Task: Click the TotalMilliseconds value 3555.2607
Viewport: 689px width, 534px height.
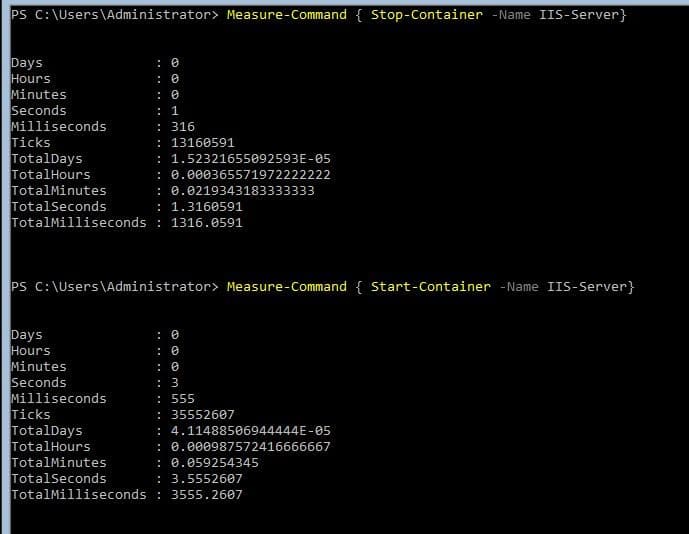Action: (x=207, y=495)
